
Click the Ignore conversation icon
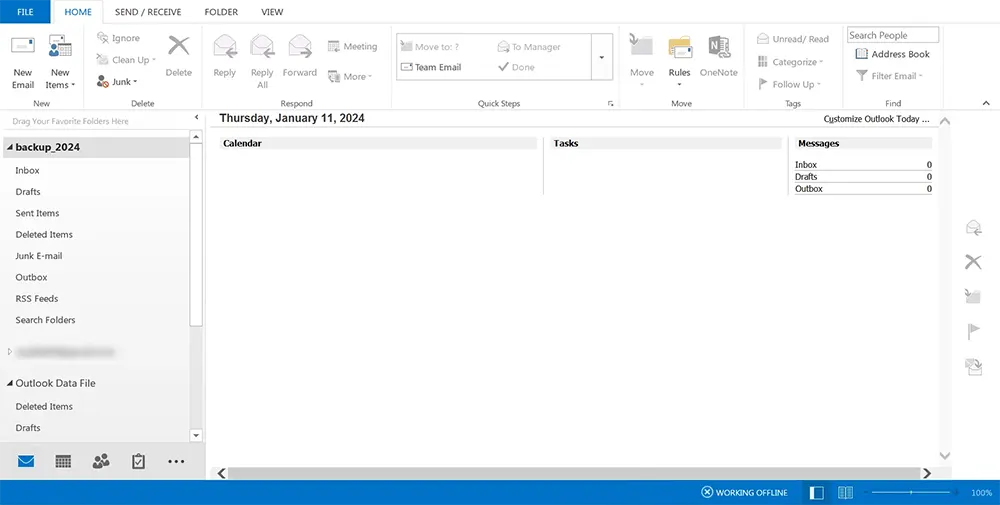click(103, 38)
